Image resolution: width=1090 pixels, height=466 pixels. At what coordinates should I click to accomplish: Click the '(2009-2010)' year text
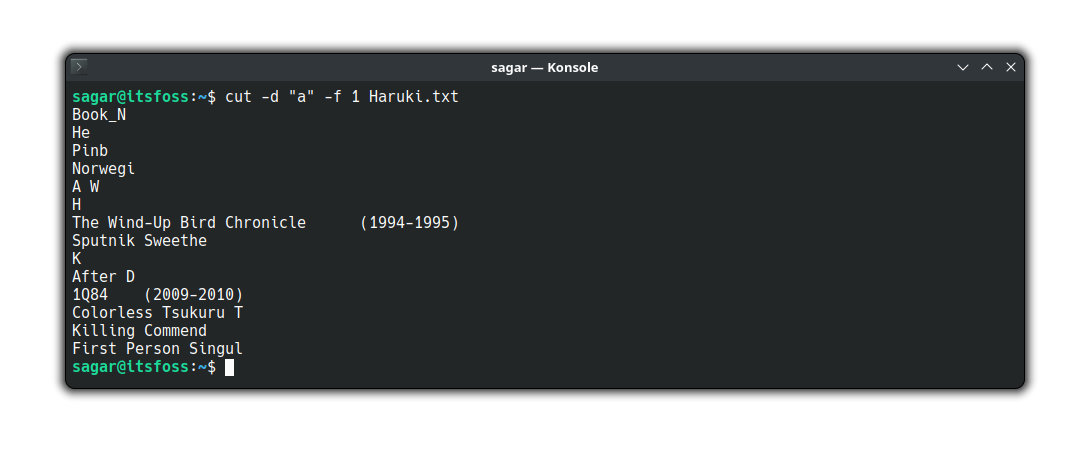point(193,295)
